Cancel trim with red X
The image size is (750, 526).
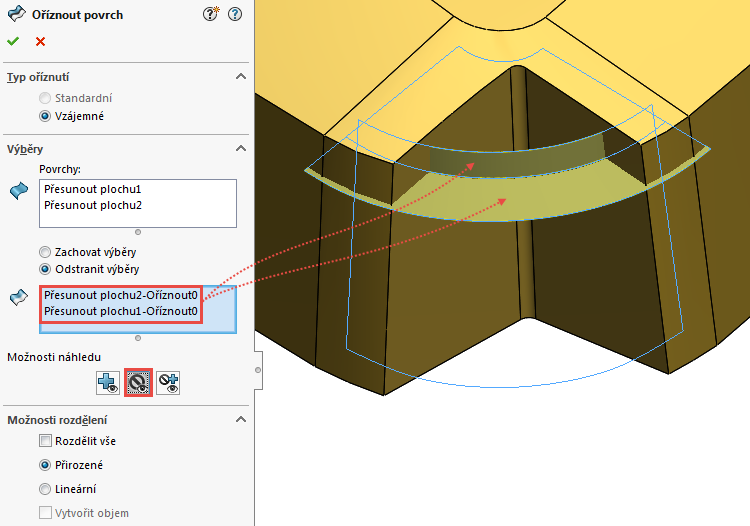point(40,42)
